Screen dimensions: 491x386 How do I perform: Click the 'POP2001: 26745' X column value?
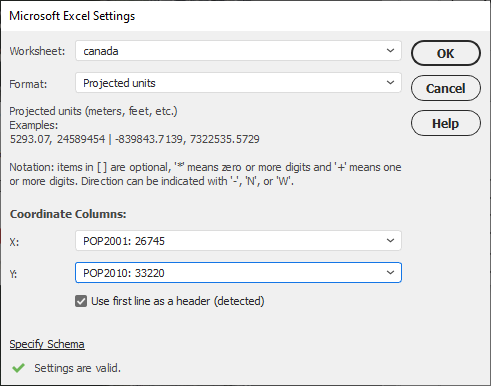[124, 241]
